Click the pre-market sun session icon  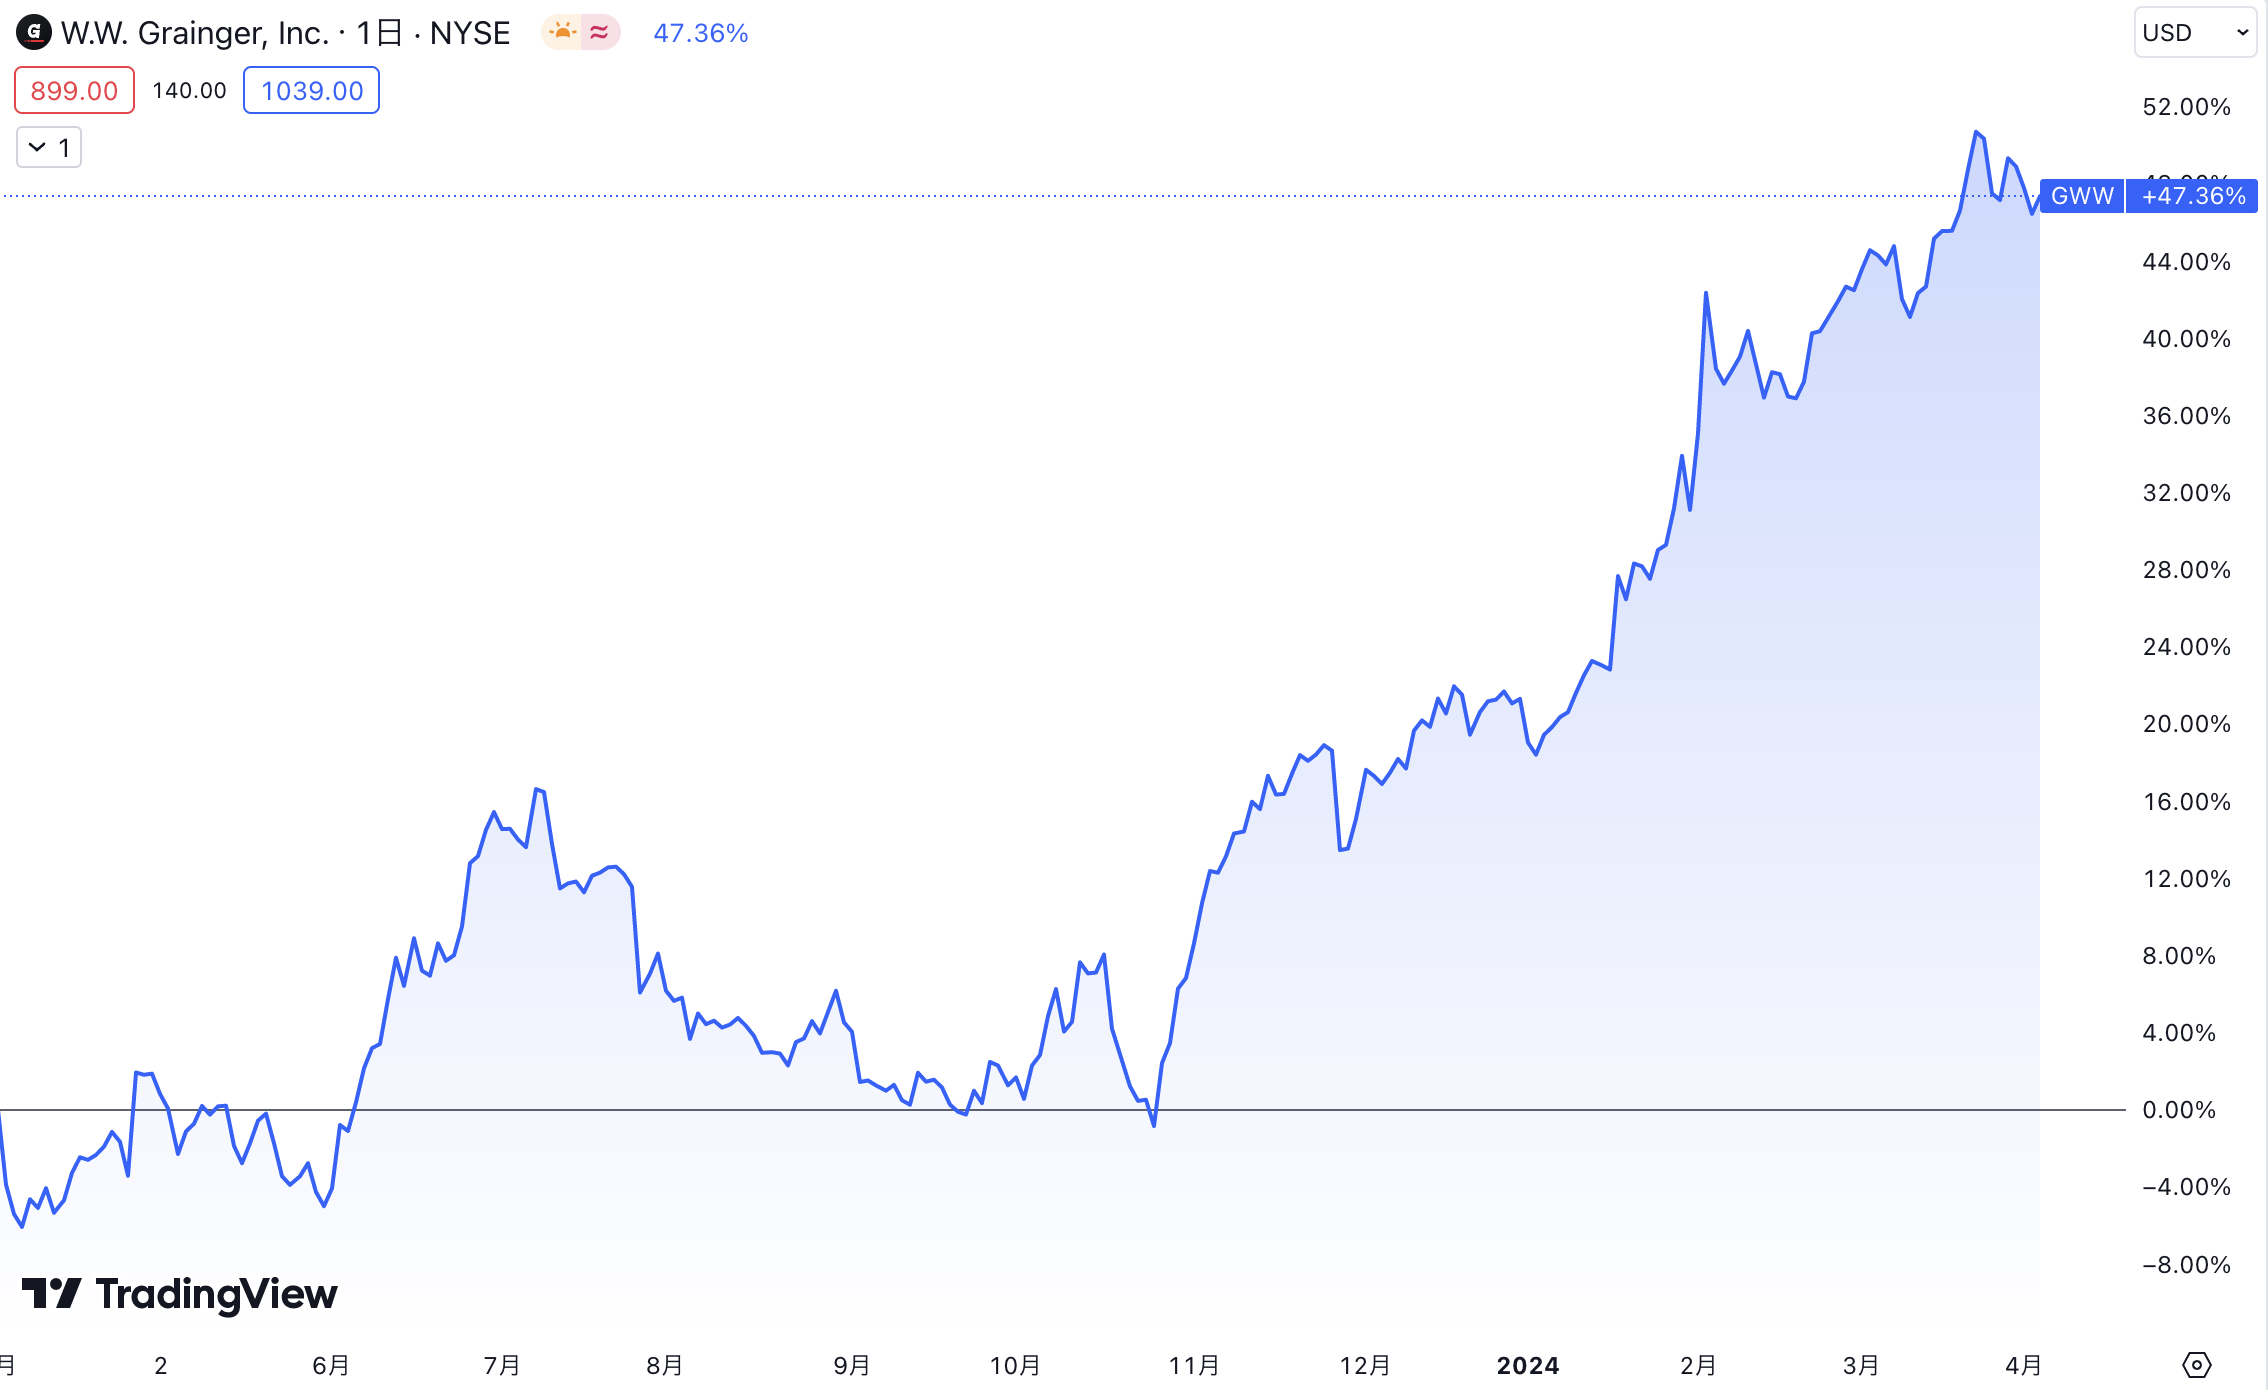tap(563, 33)
